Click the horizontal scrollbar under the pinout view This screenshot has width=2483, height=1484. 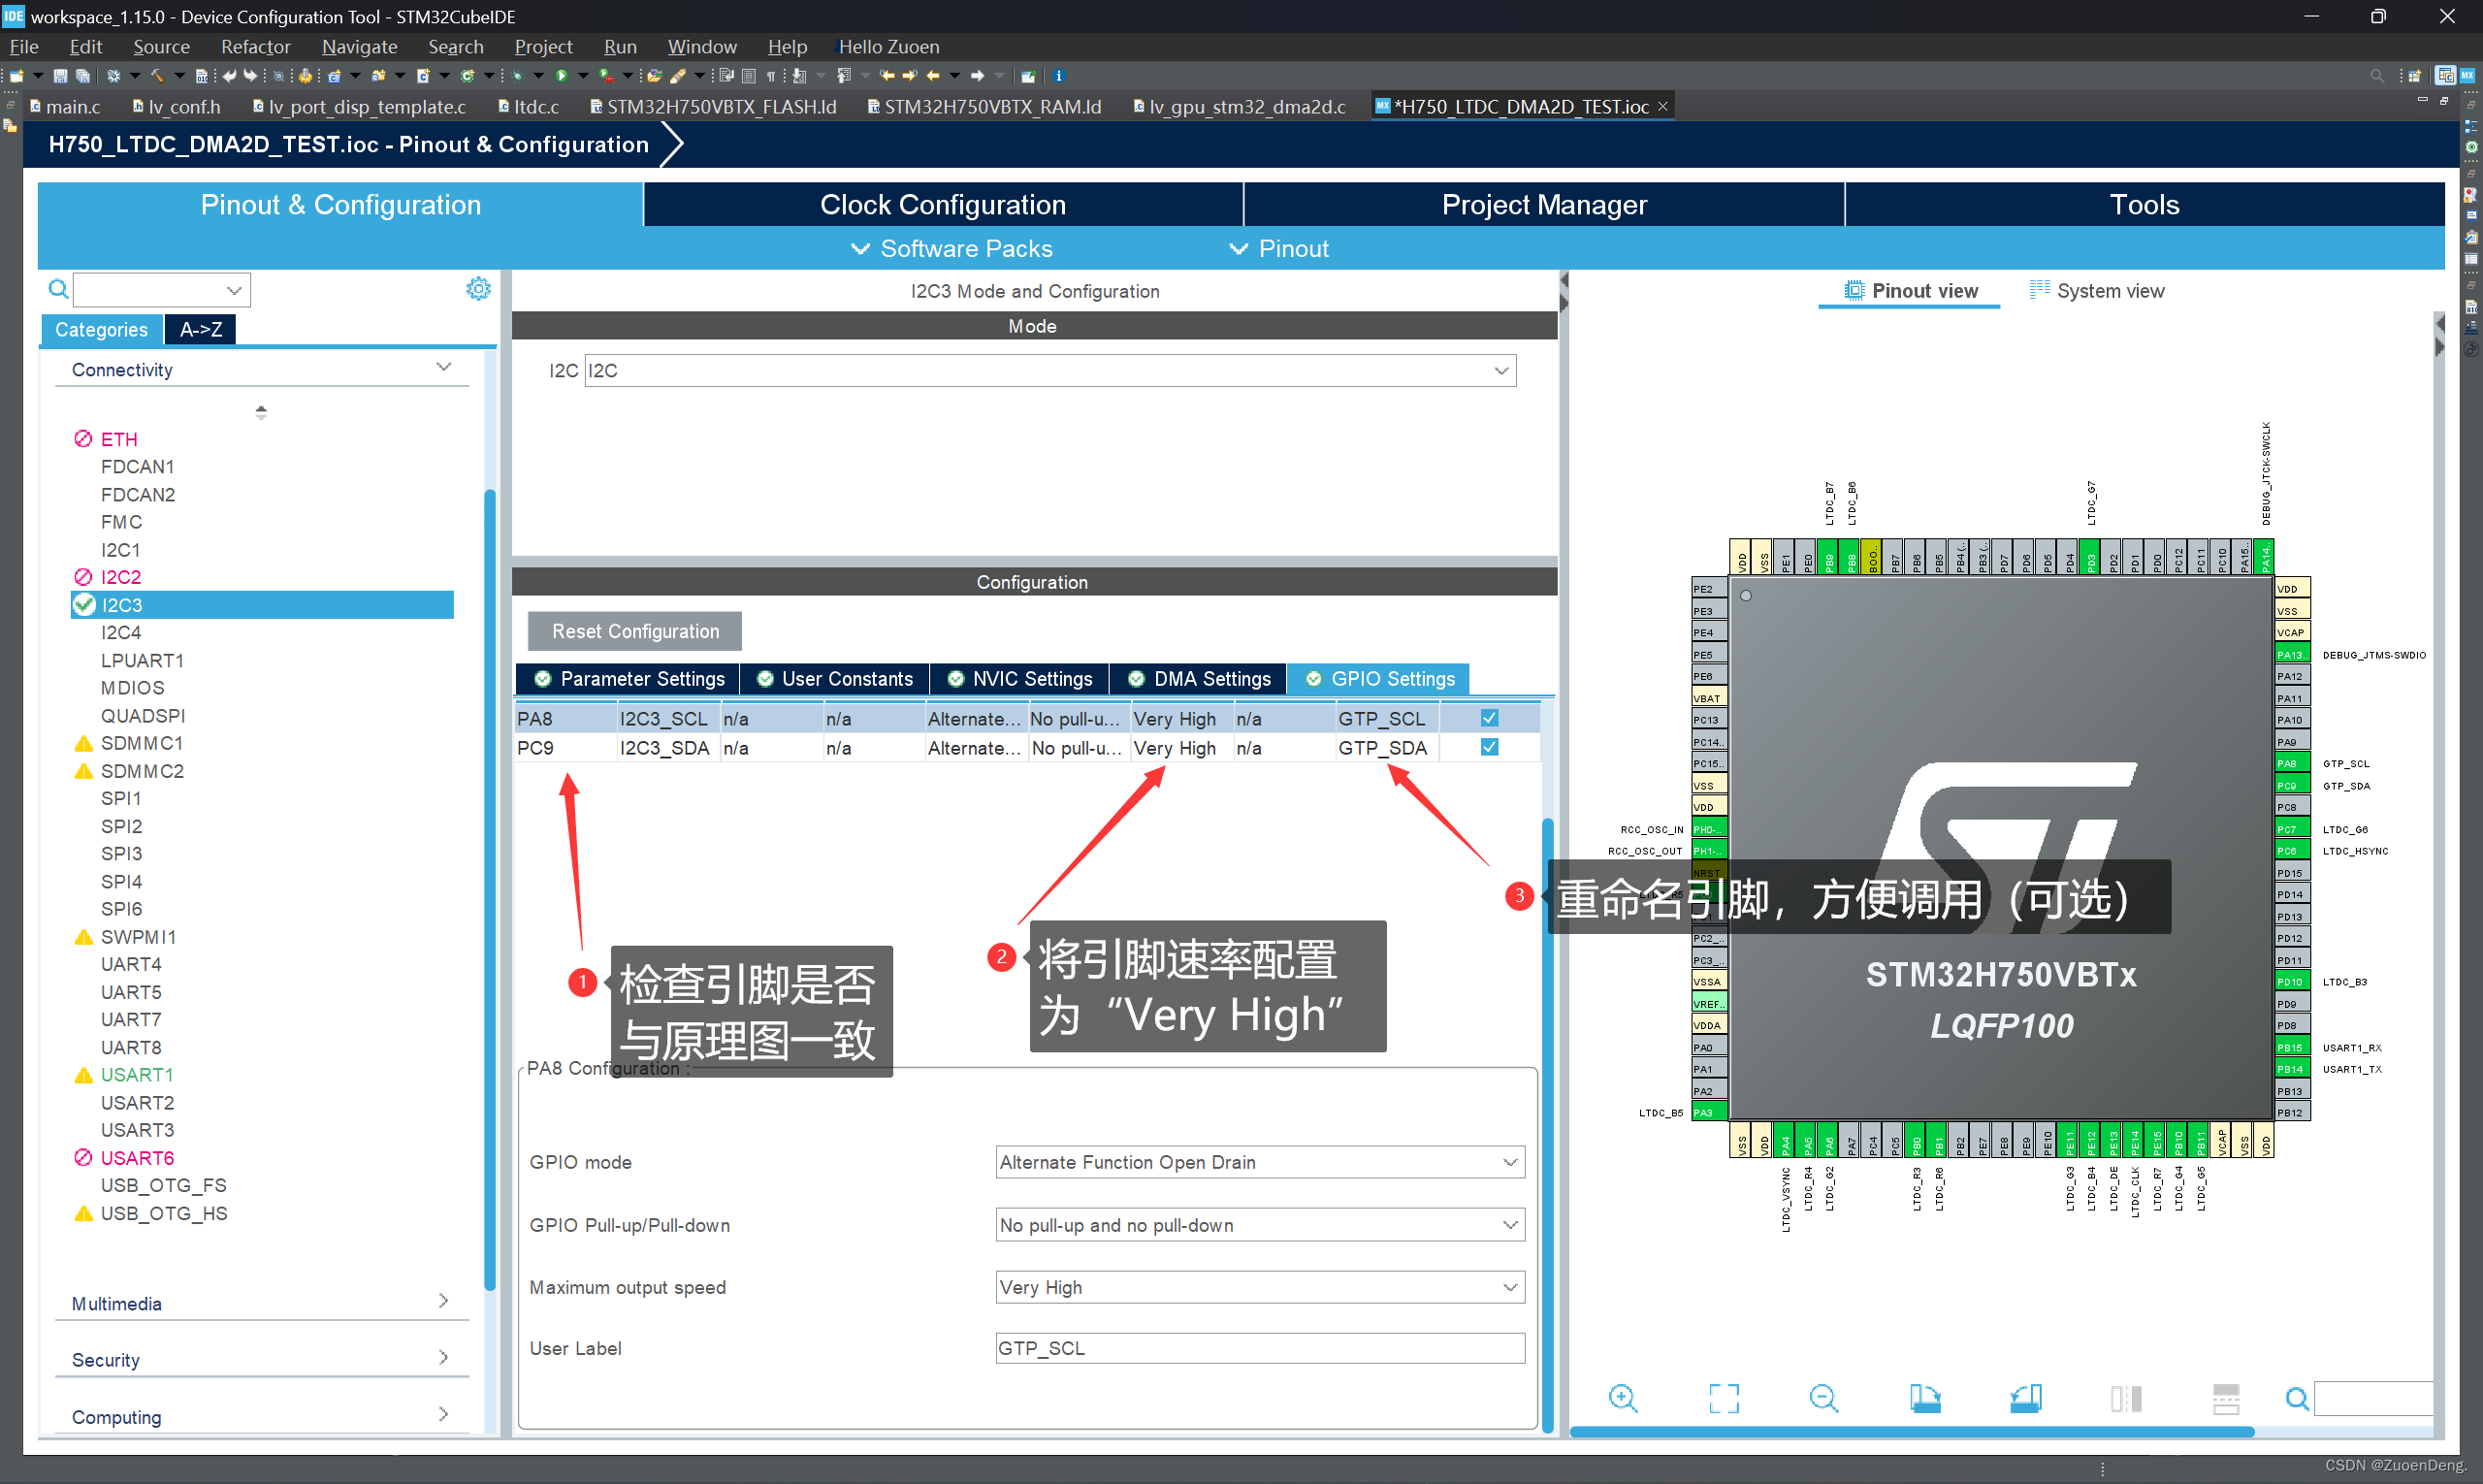(1912, 1432)
